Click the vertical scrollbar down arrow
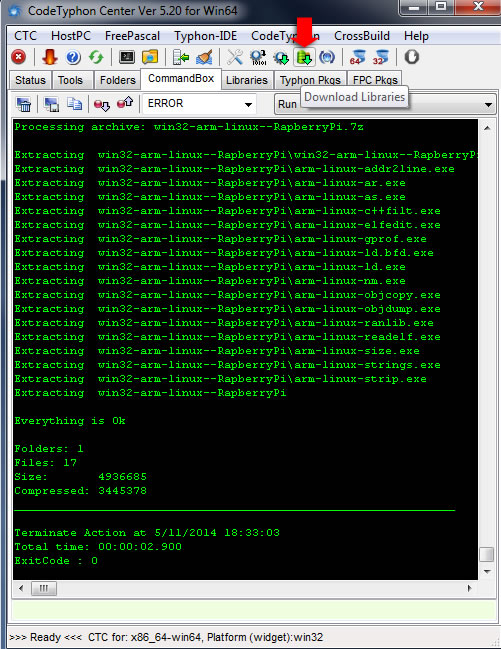Screen dimensions: 501x649 point(487,572)
